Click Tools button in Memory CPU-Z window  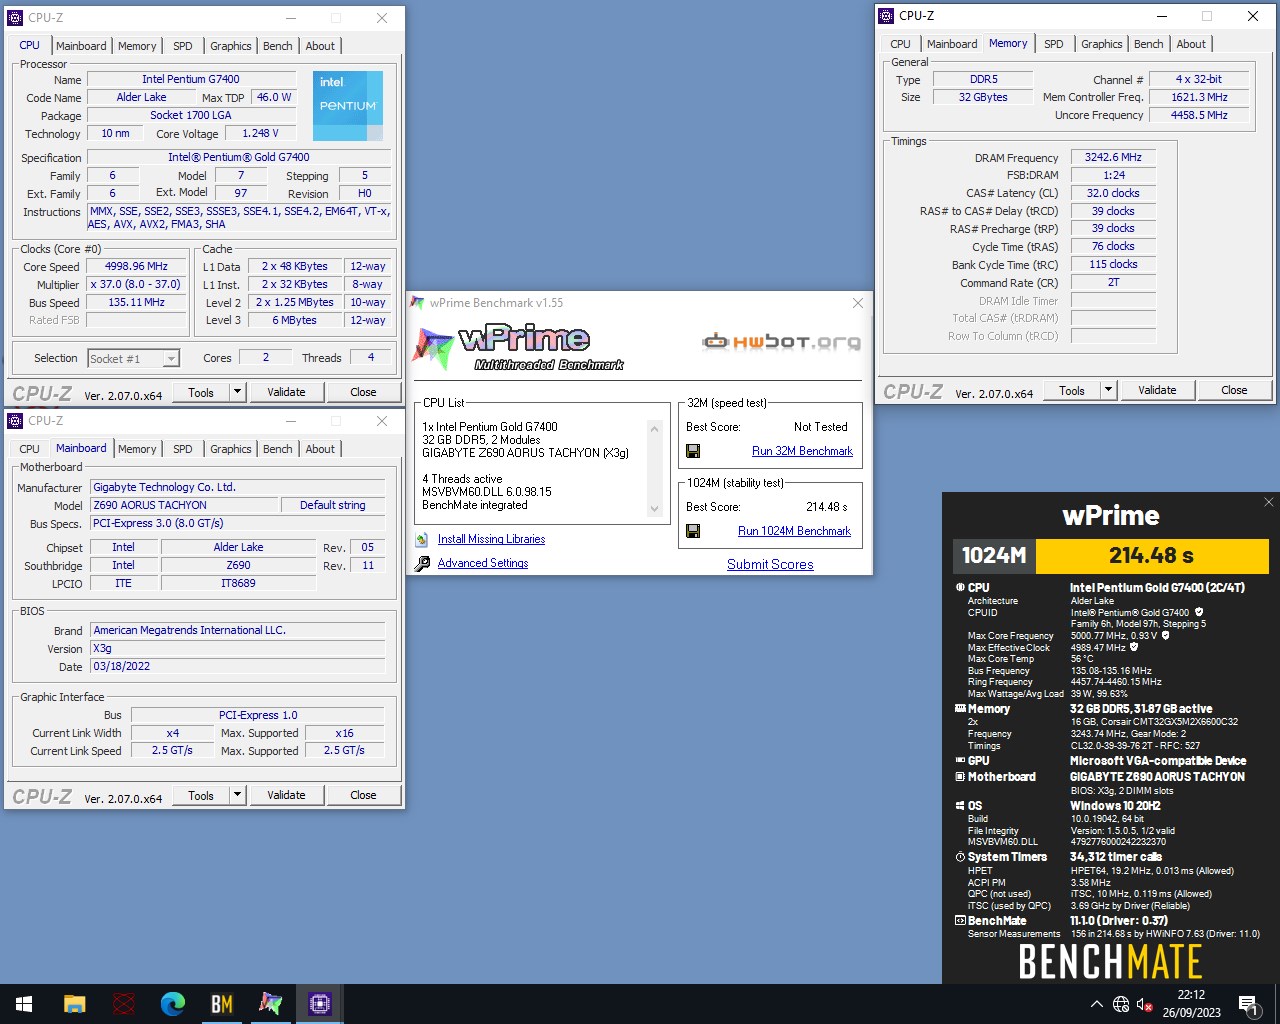click(x=1072, y=390)
